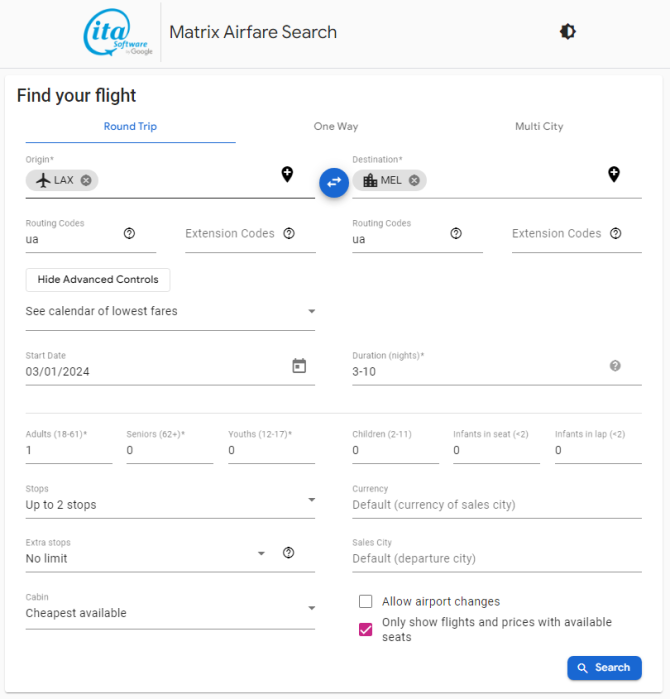Screen dimensions: 670x699
Task: Show help for Extra stops
Action: click(x=288, y=553)
